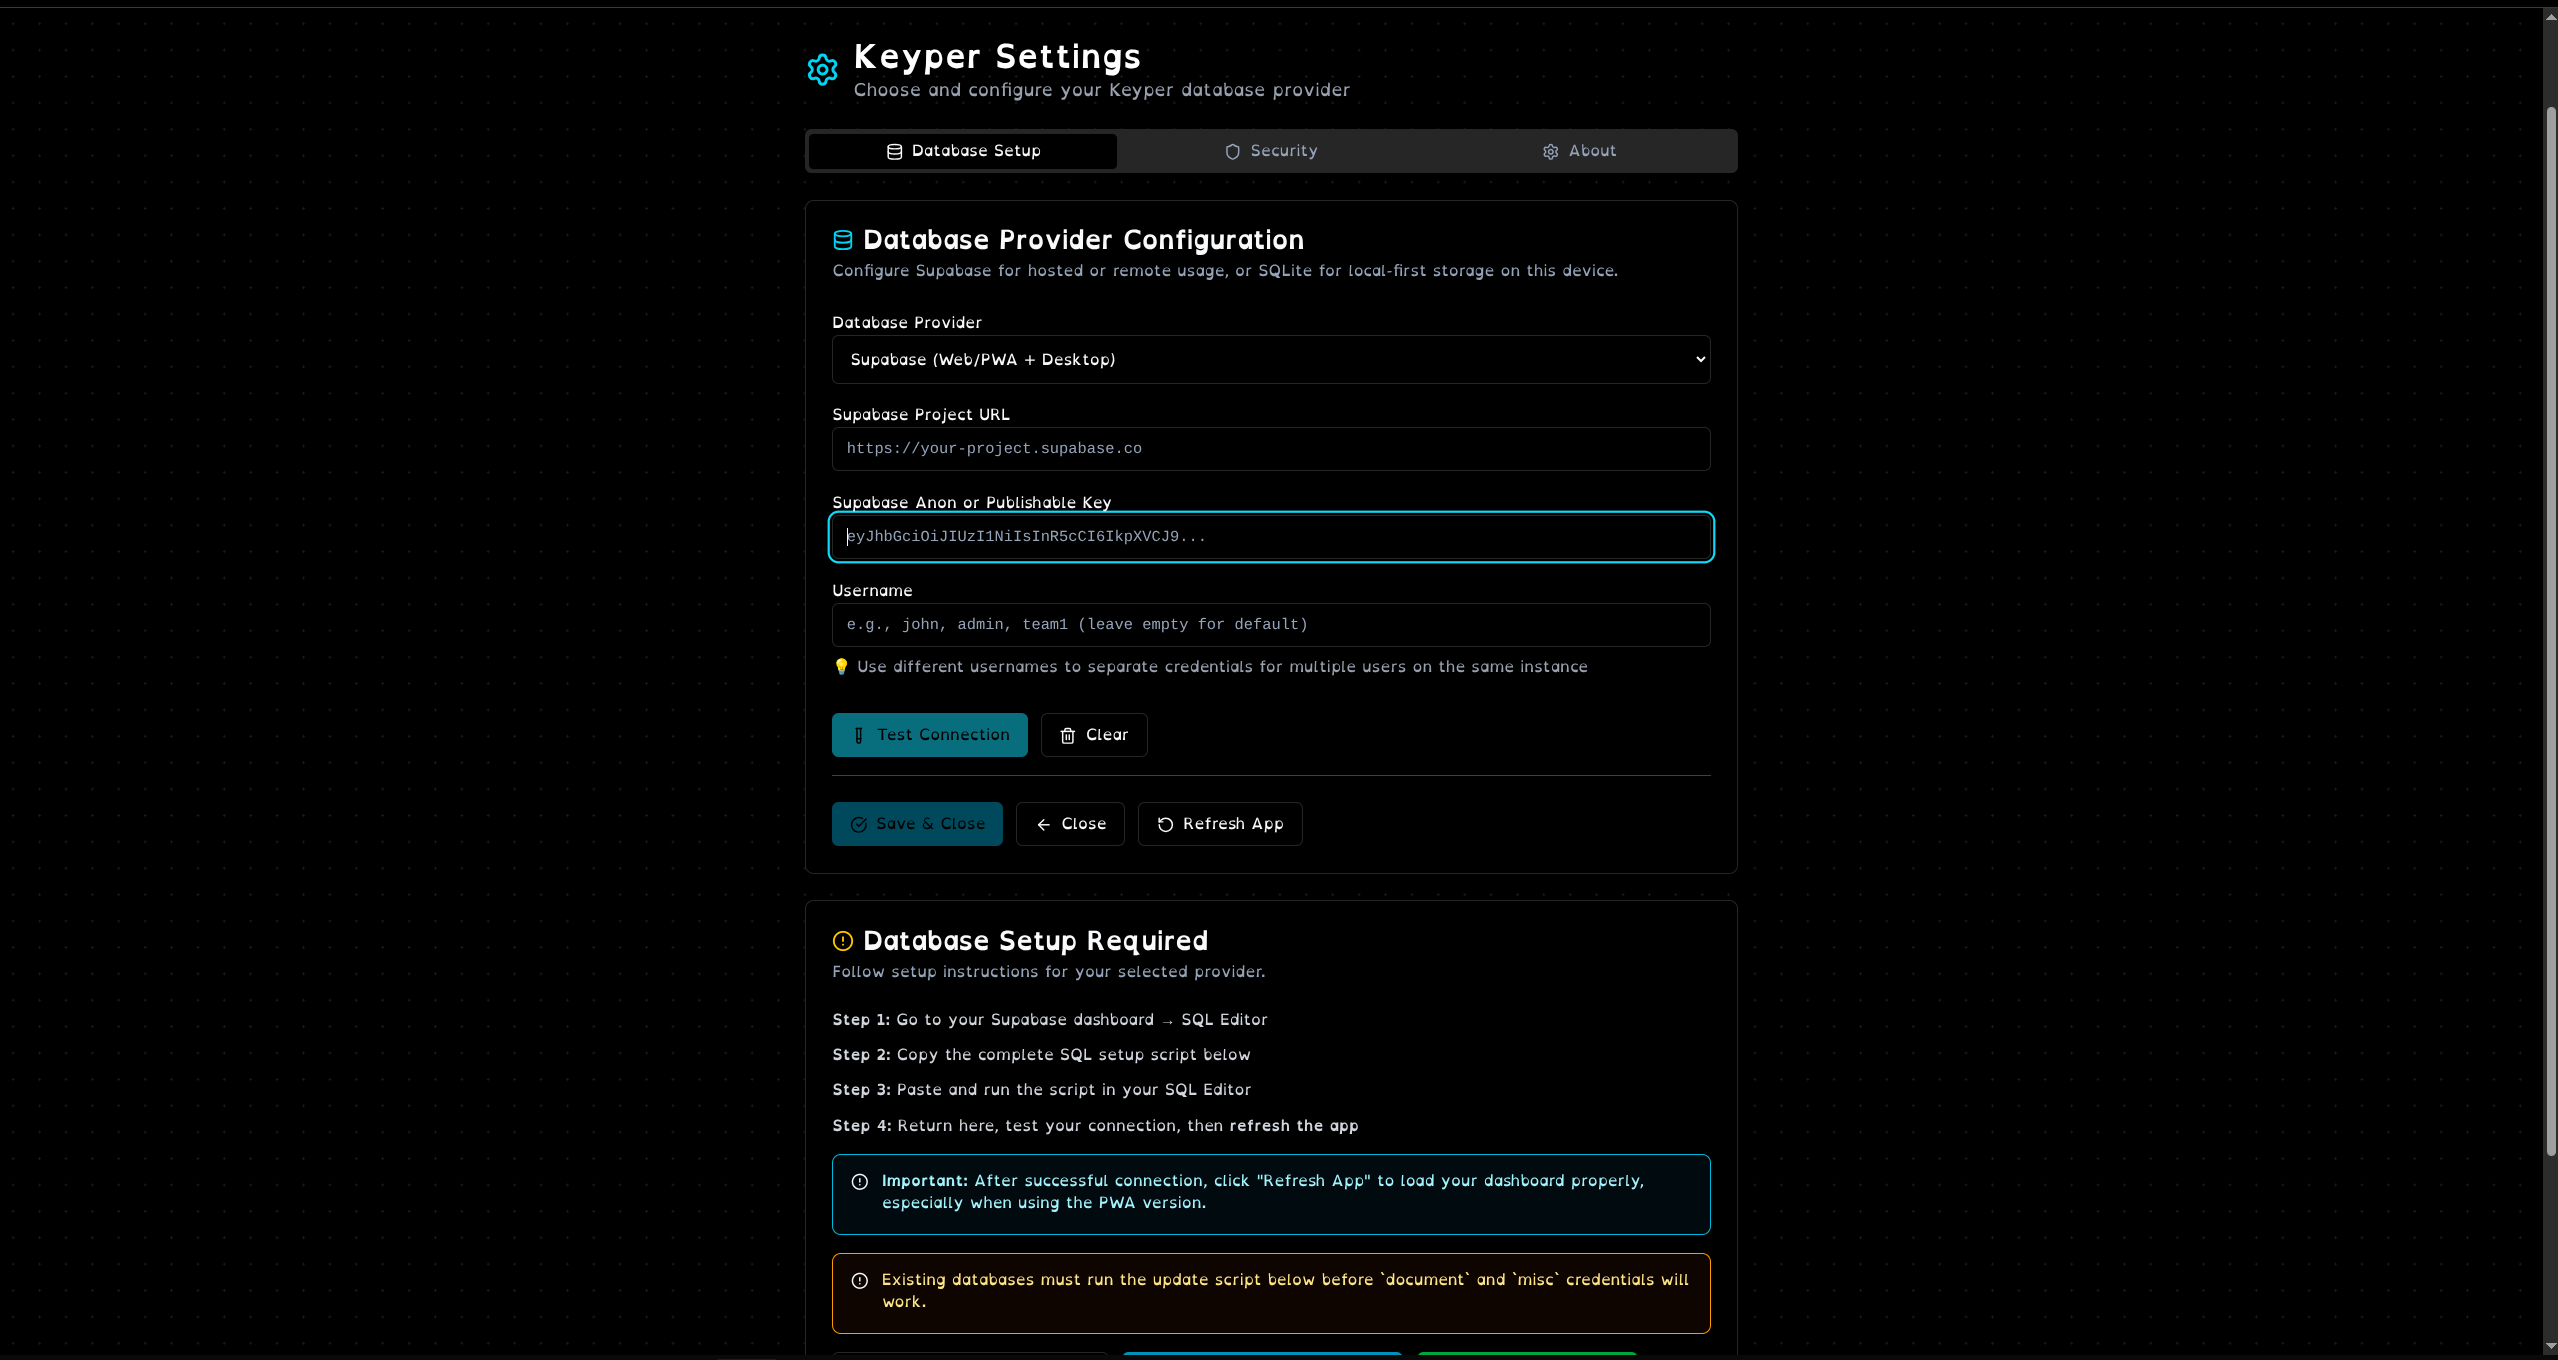Screen dimensions: 2558x1360
Task: Click 'Choose and configure your Keyper database provider' text
Action: point(1101,90)
